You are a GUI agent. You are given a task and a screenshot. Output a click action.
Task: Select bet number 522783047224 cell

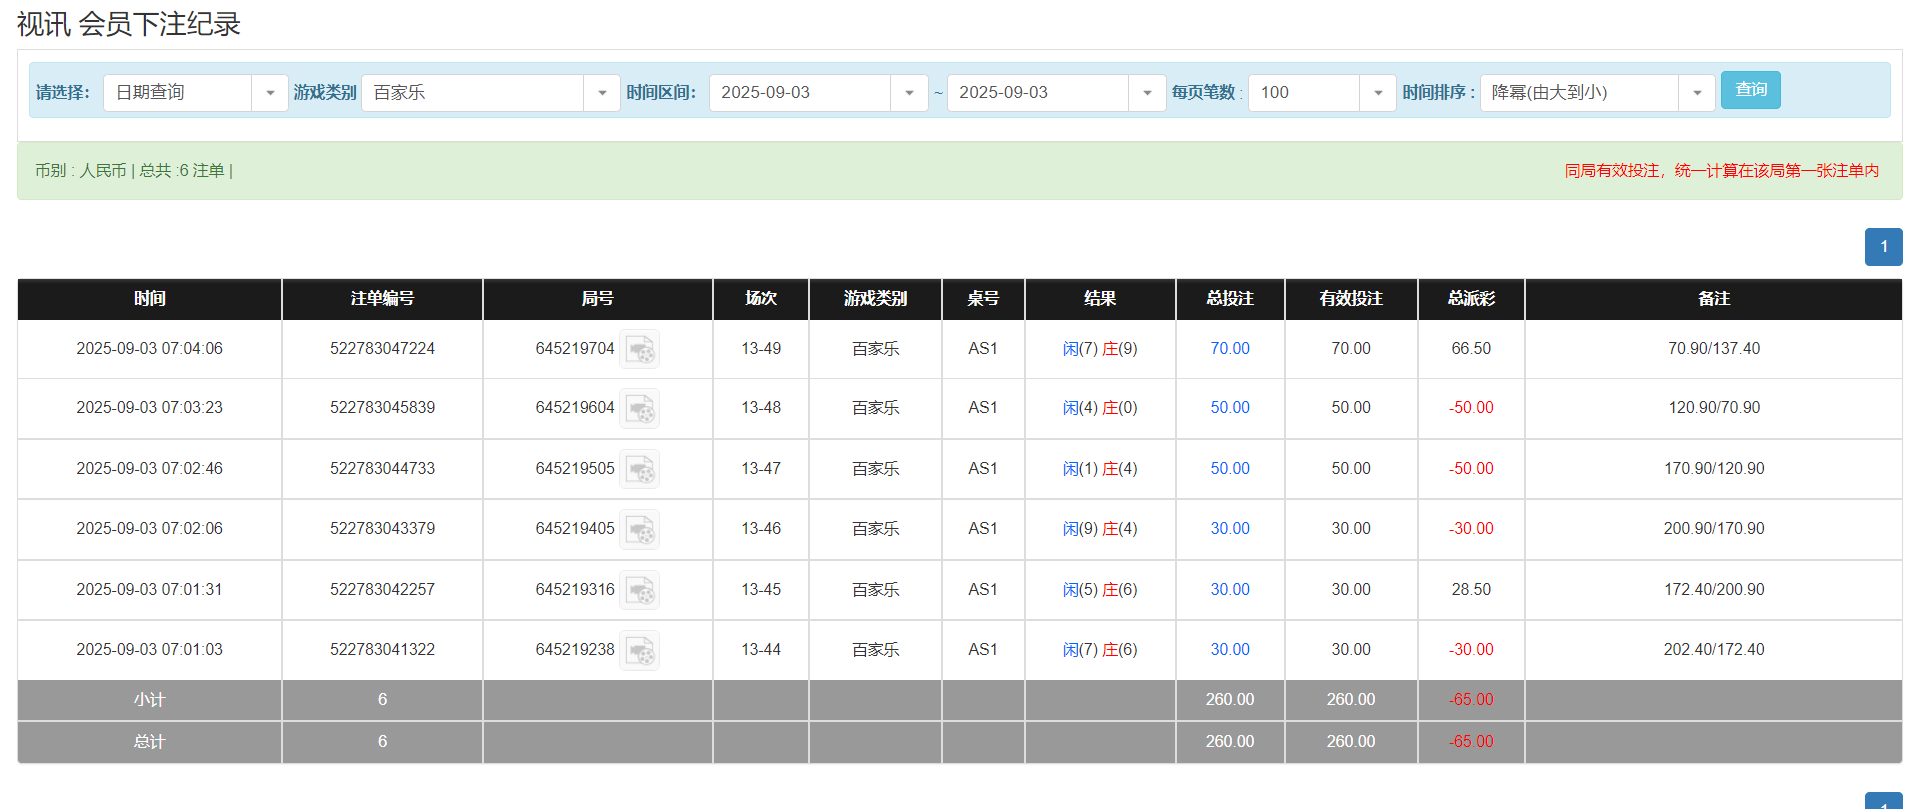click(382, 349)
